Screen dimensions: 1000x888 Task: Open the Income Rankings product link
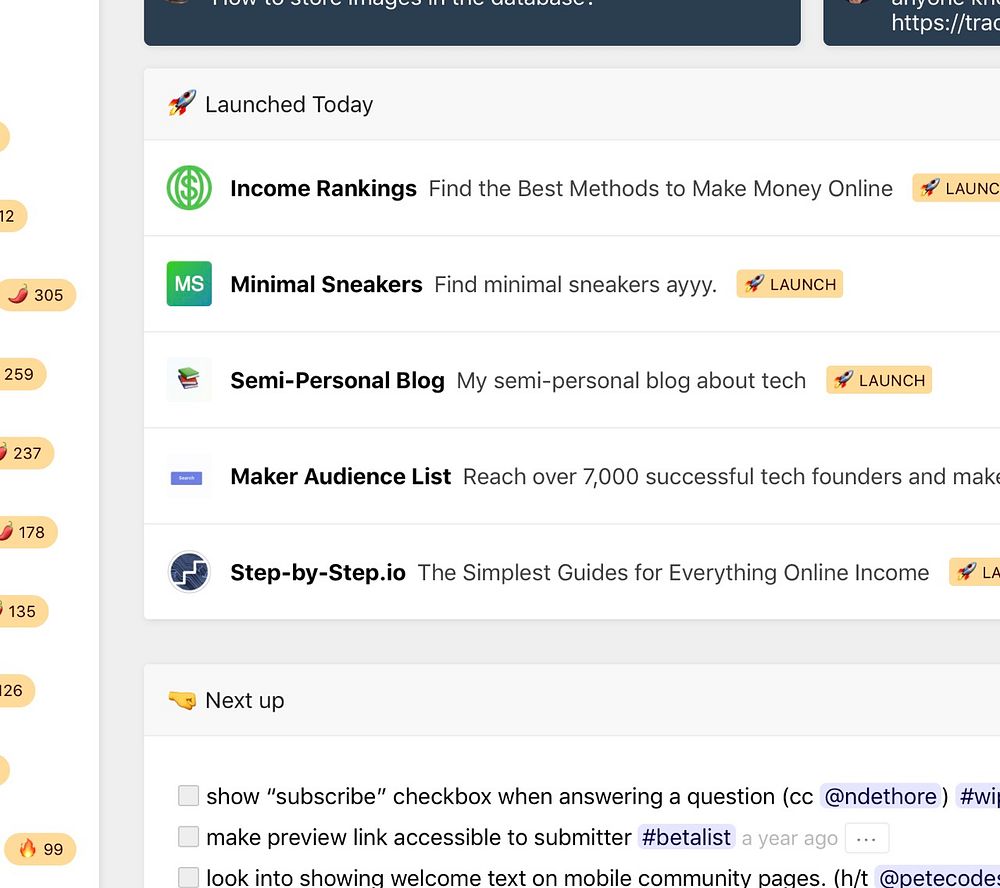click(323, 188)
